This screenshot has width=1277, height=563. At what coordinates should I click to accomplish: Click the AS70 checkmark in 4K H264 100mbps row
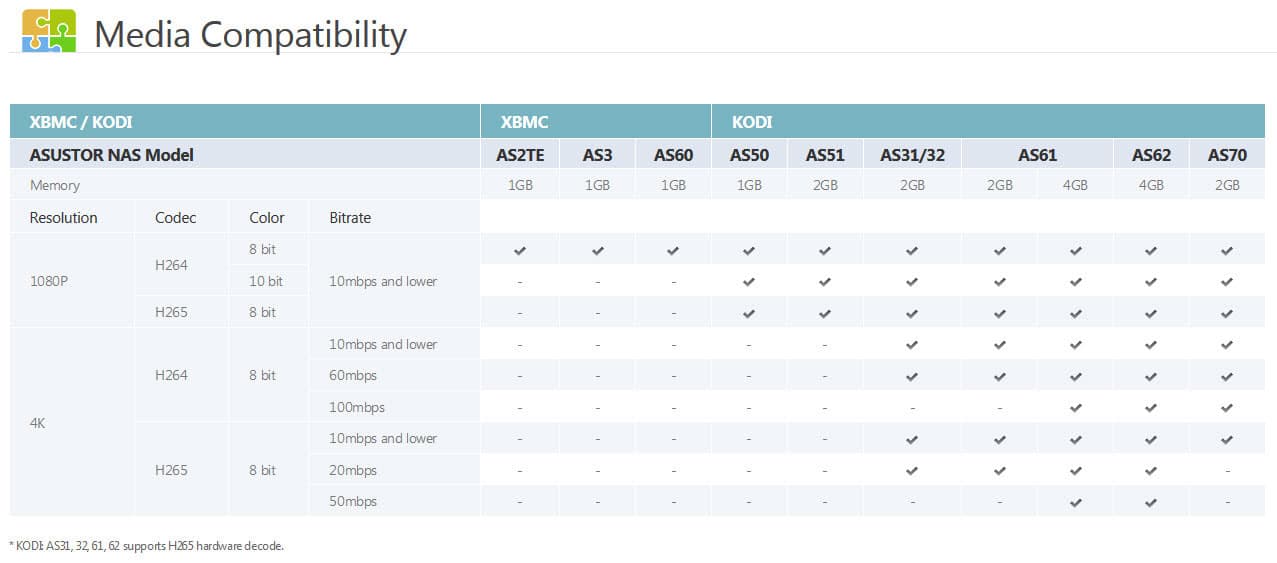[1227, 408]
